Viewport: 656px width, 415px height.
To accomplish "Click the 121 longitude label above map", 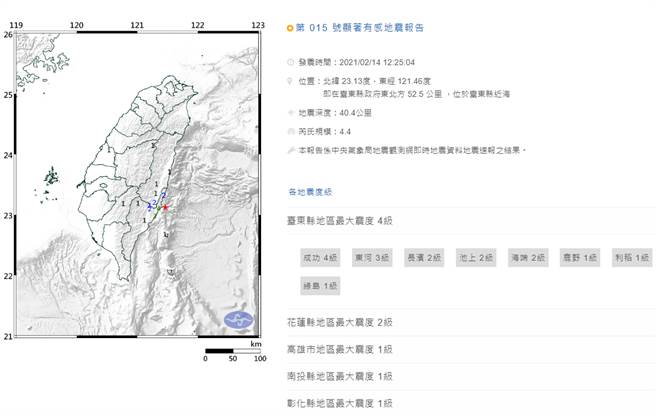I will (137, 26).
